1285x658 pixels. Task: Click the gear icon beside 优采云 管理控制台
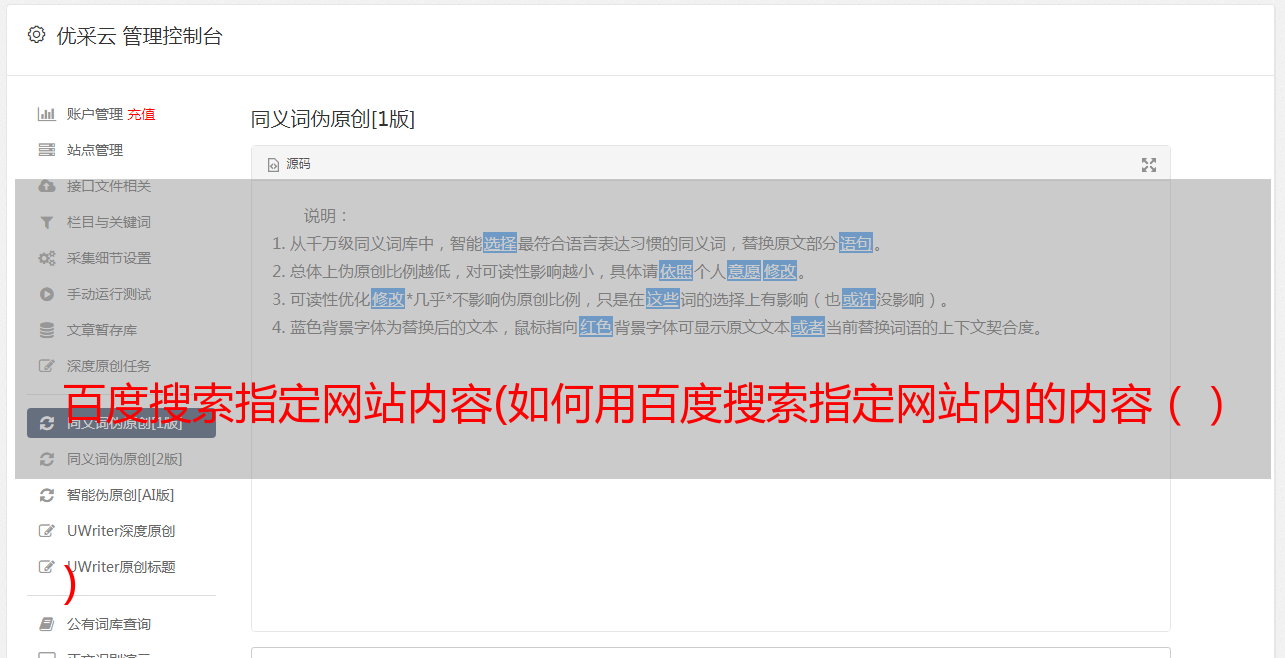(x=37, y=35)
